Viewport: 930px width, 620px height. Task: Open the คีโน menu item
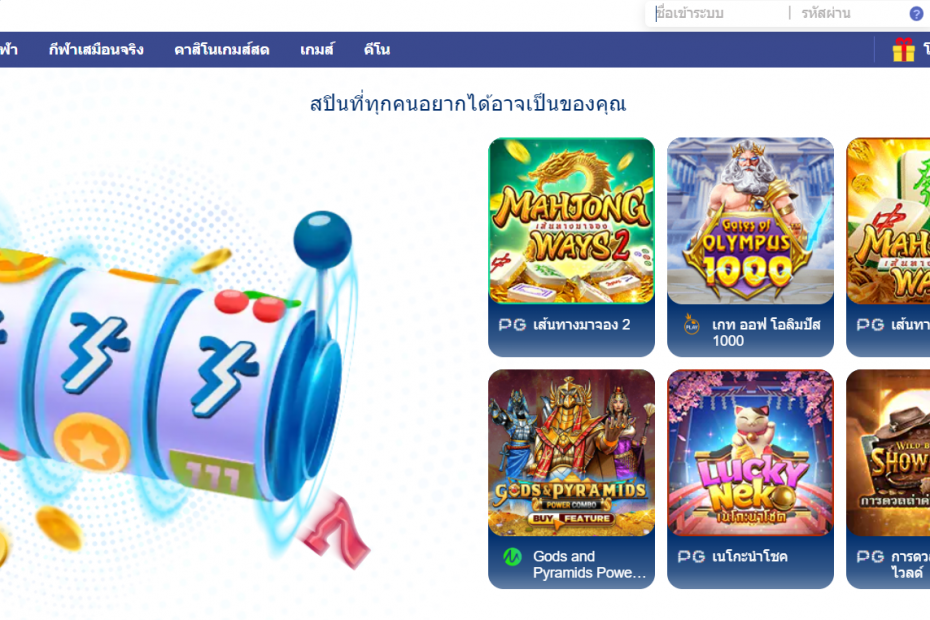[377, 50]
